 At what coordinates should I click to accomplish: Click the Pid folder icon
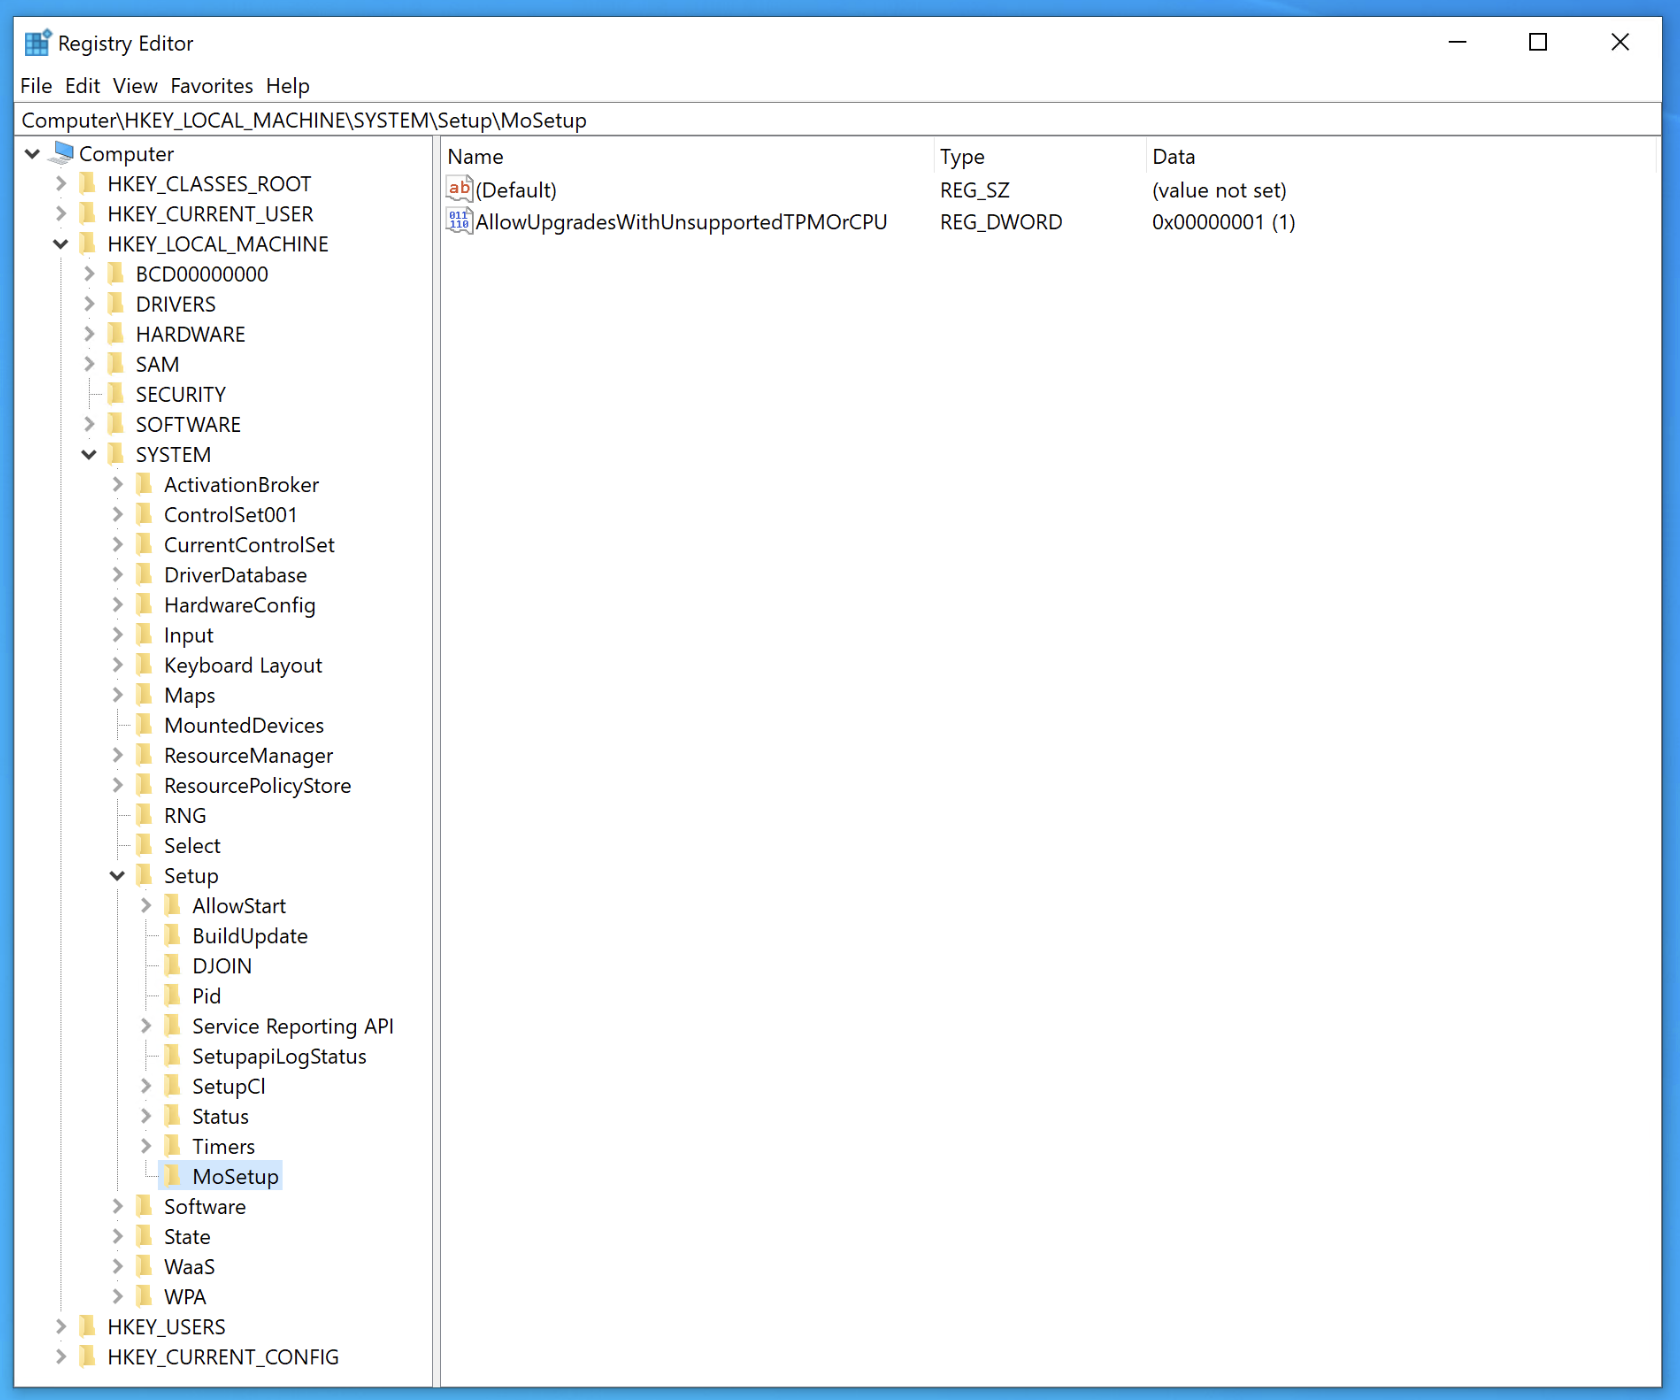tap(173, 995)
